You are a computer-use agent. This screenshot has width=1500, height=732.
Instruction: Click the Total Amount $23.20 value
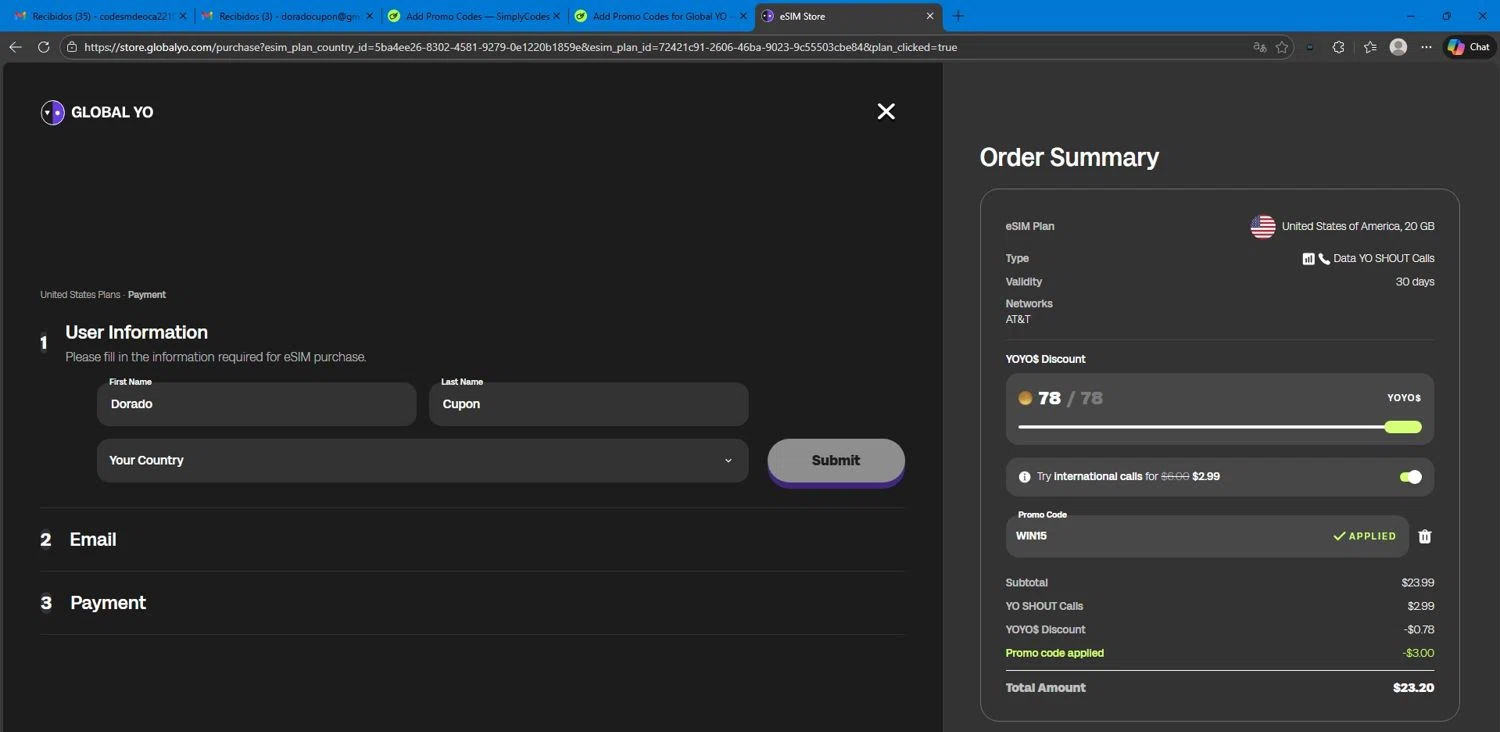[x=1413, y=688]
